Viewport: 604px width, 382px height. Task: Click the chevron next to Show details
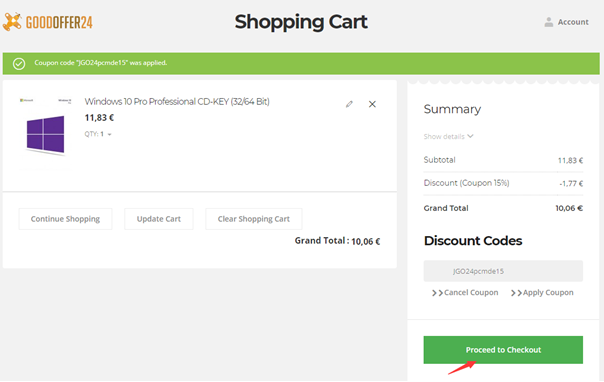coord(470,136)
